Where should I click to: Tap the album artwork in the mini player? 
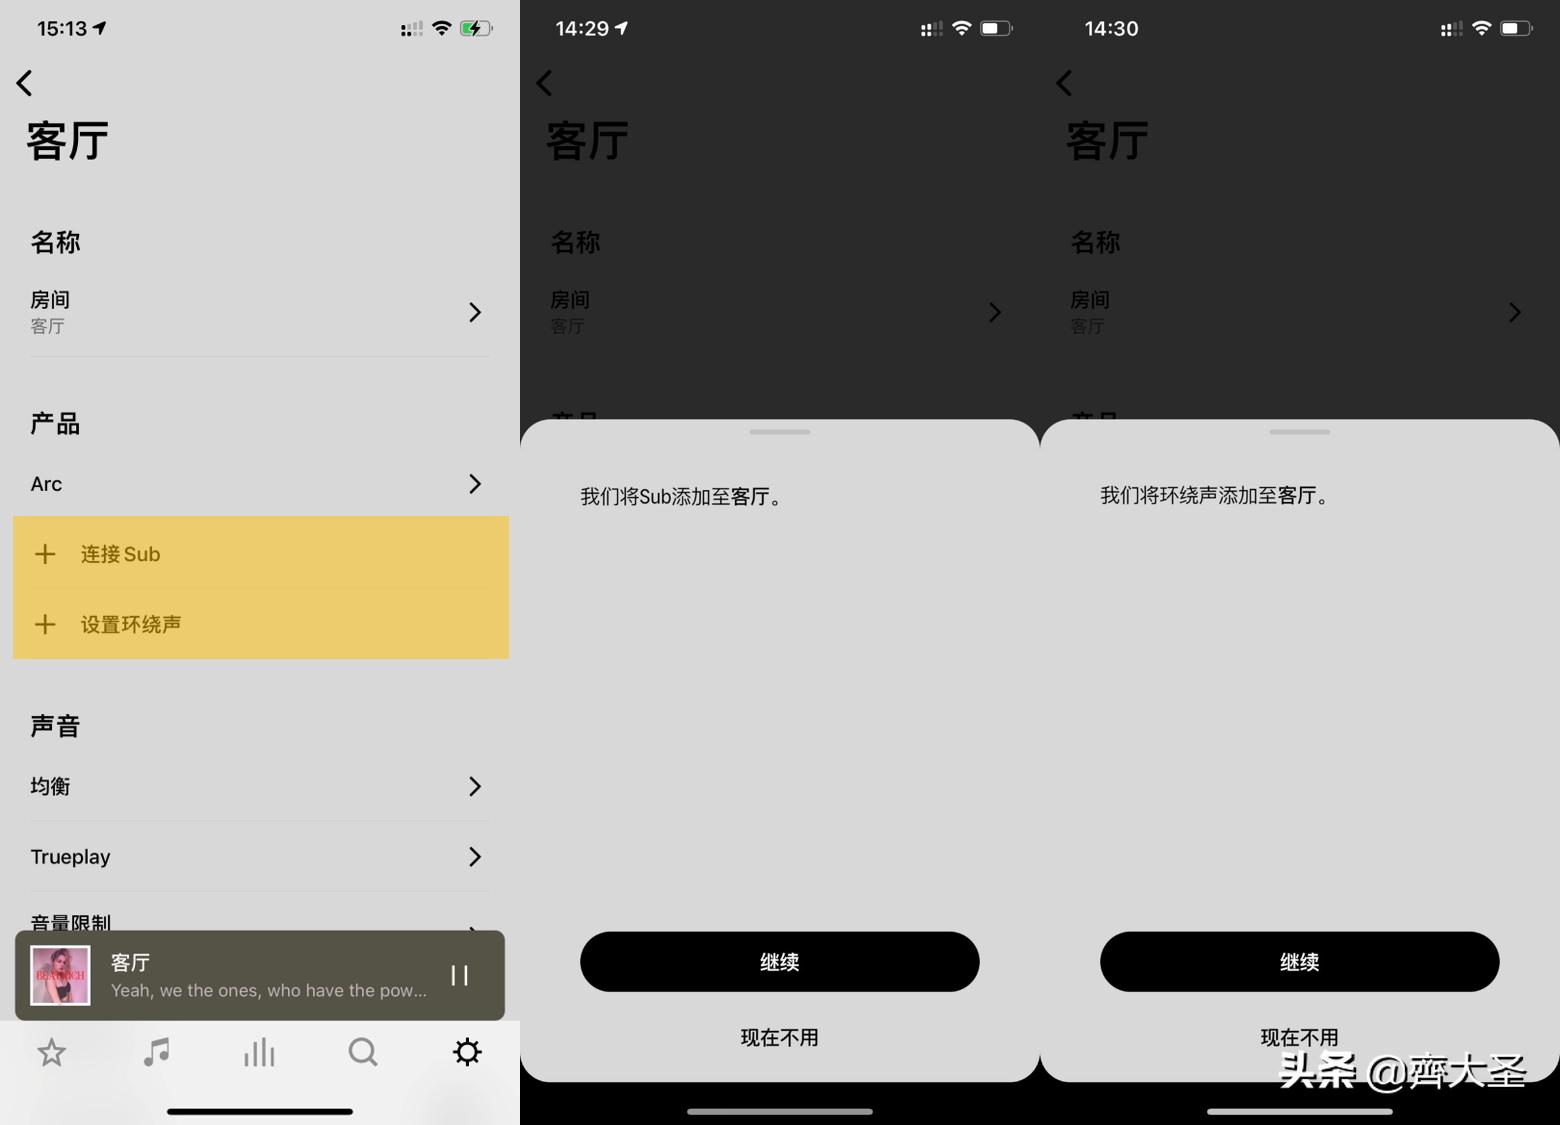59,975
